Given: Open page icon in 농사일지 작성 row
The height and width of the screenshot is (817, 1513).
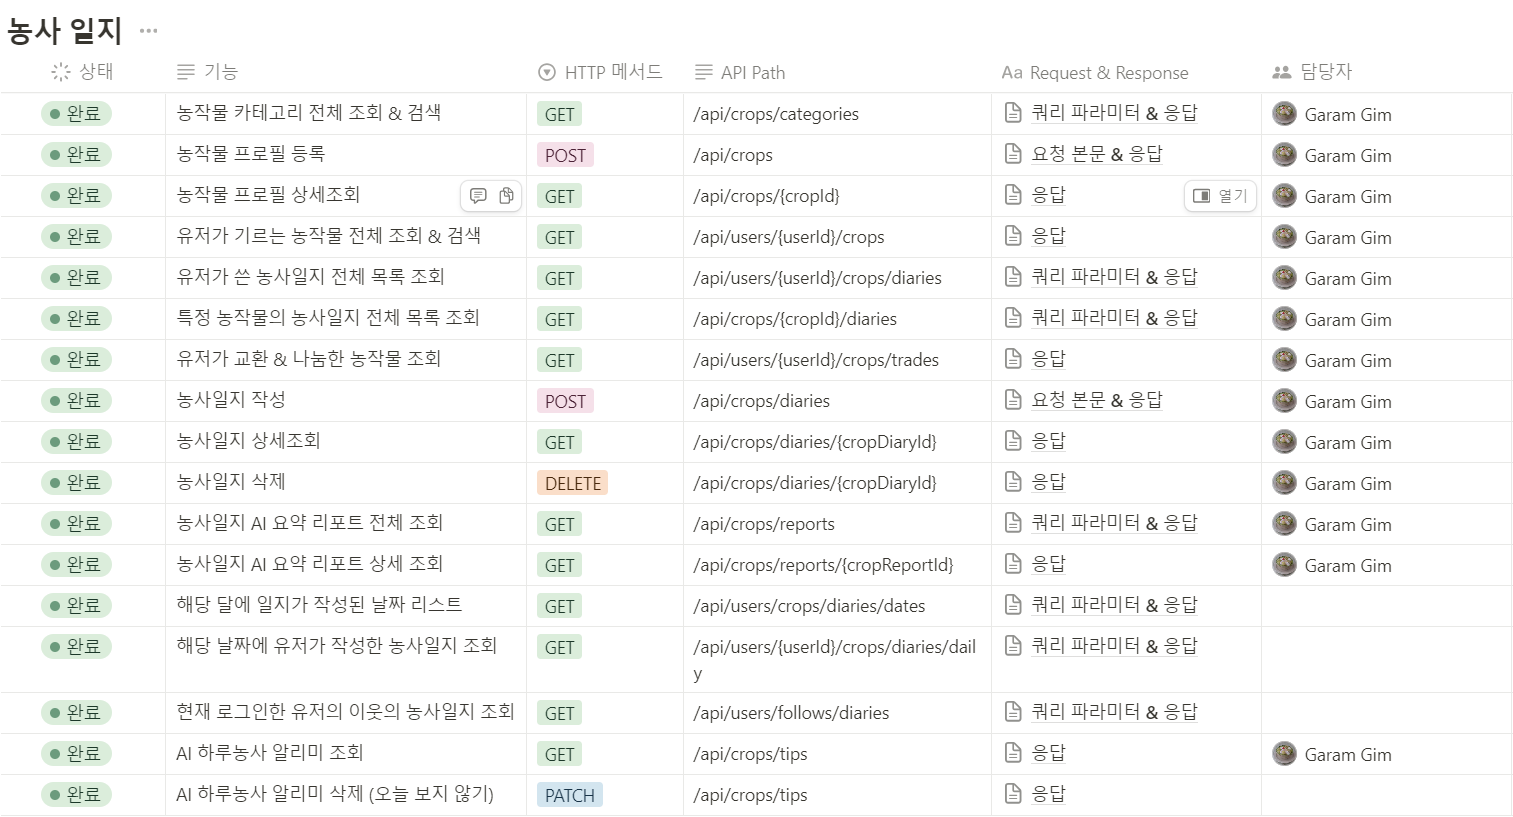Looking at the screenshot, I should tap(1013, 400).
